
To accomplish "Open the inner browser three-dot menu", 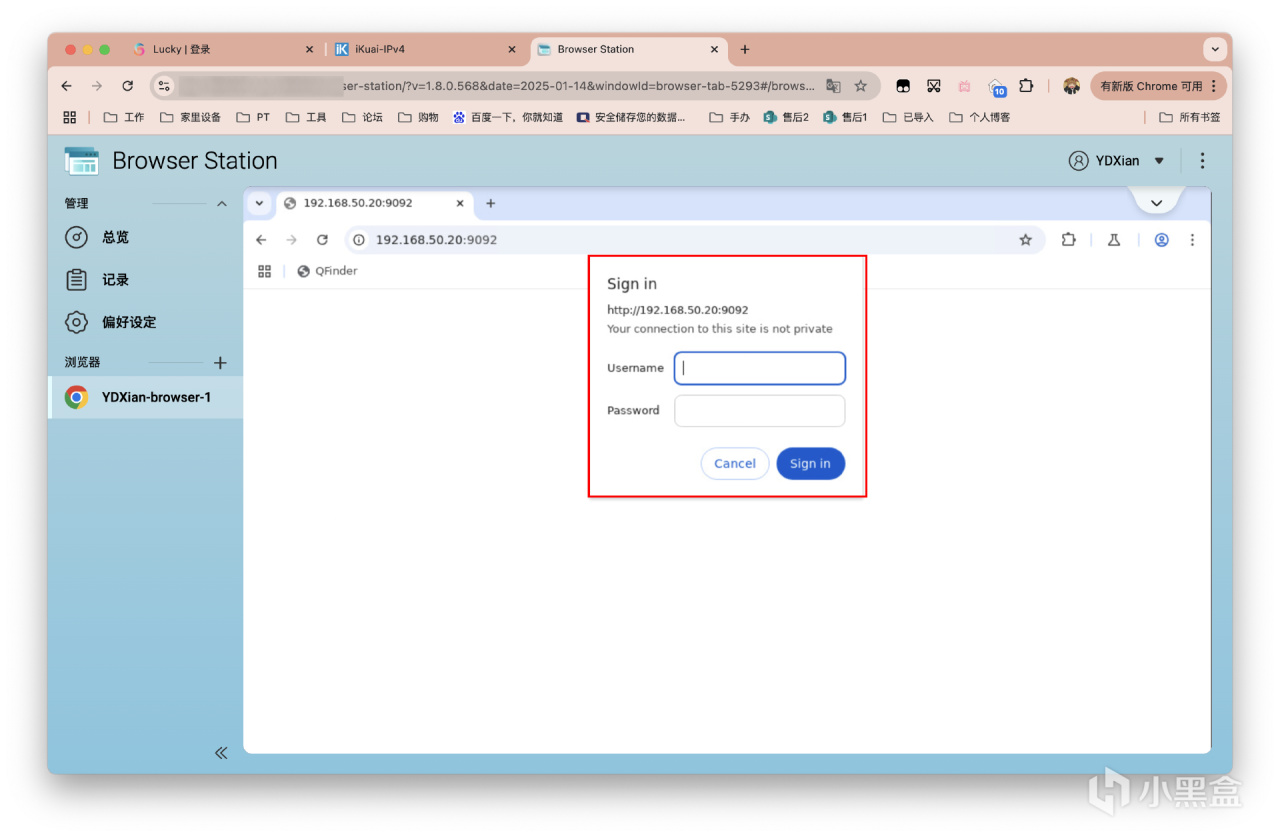I will (x=1192, y=240).
